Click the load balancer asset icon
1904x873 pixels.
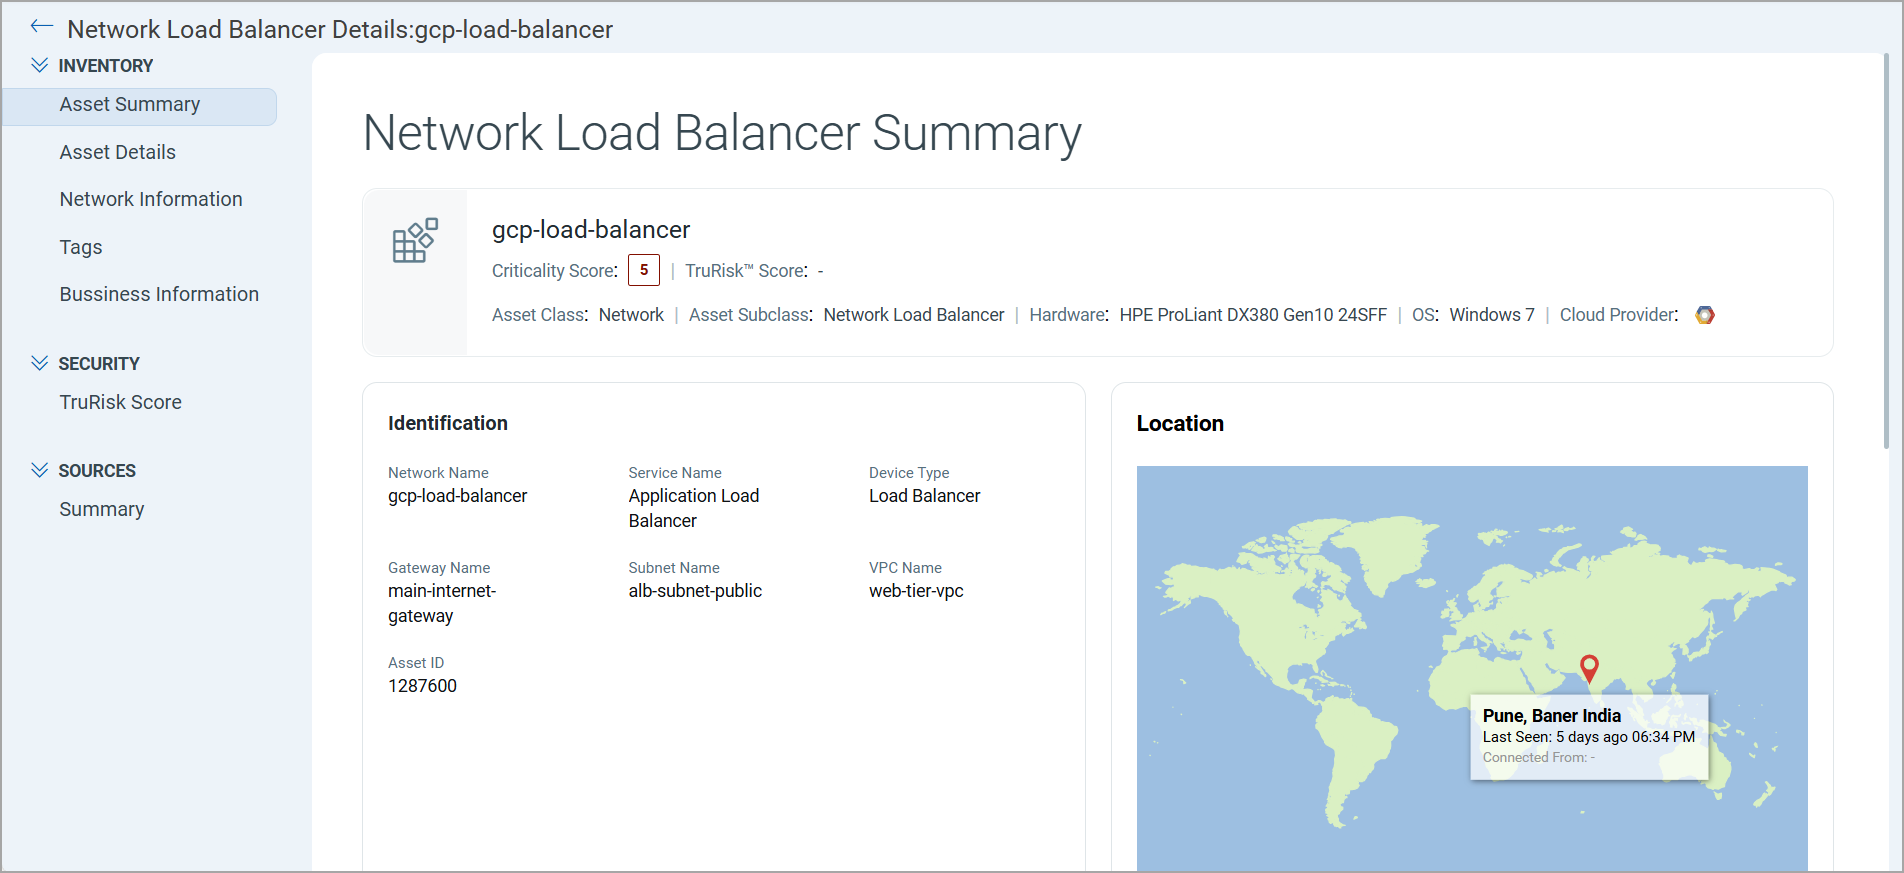coord(415,241)
